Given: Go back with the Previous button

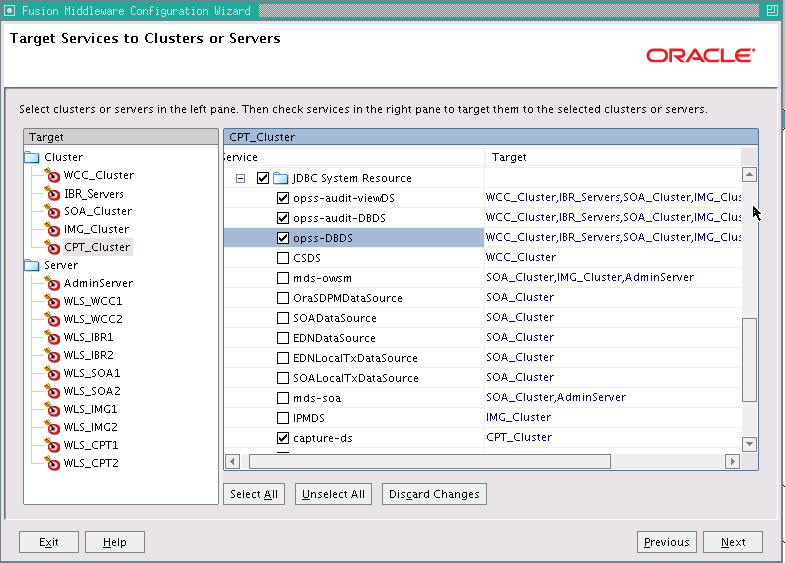Looking at the screenshot, I should 666,542.
